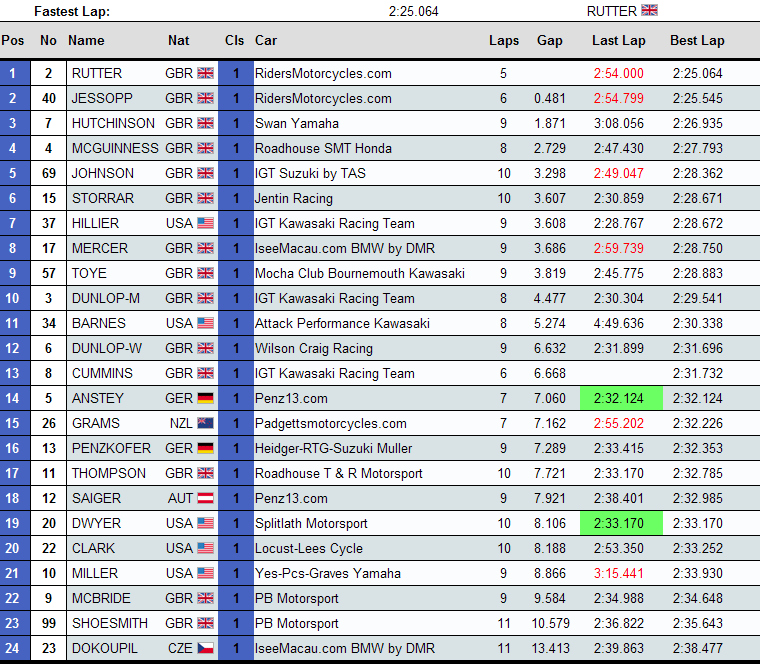Click the UK flag beside Fastest Lap RUTTER
Viewport: 760px width, 664px height.
pos(649,10)
